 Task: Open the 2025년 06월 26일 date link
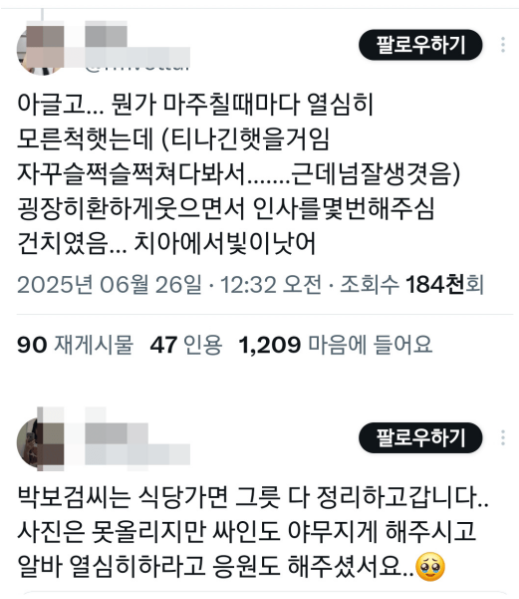[x=110, y=285]
